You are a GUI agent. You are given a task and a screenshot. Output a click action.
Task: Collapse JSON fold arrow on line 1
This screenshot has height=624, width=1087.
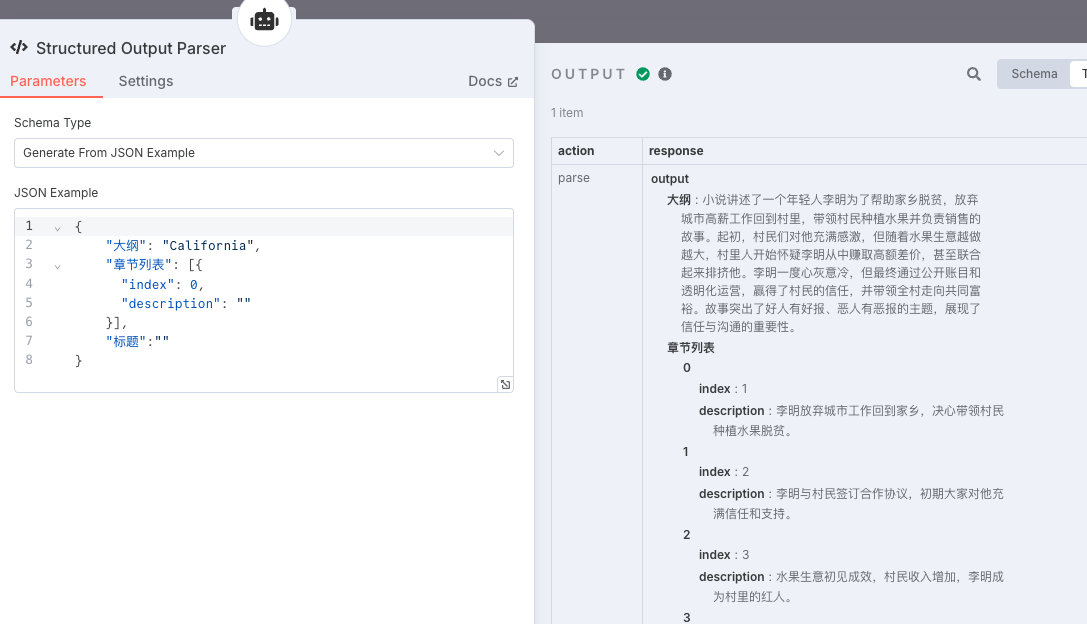click(x=58, y=227)
